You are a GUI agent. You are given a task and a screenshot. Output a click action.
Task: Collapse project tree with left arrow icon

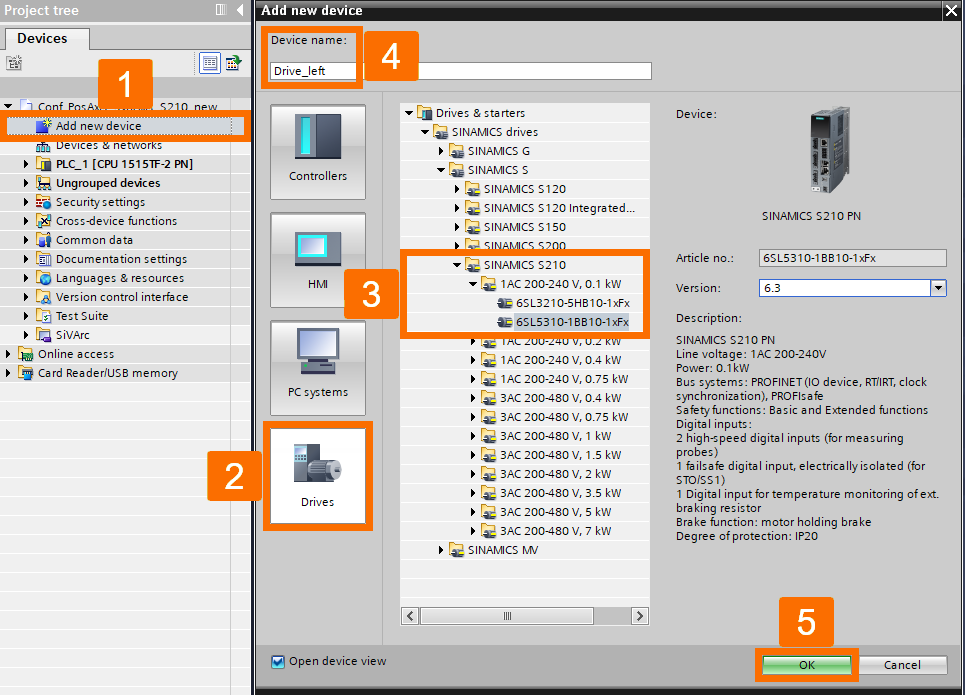[240, 10]
